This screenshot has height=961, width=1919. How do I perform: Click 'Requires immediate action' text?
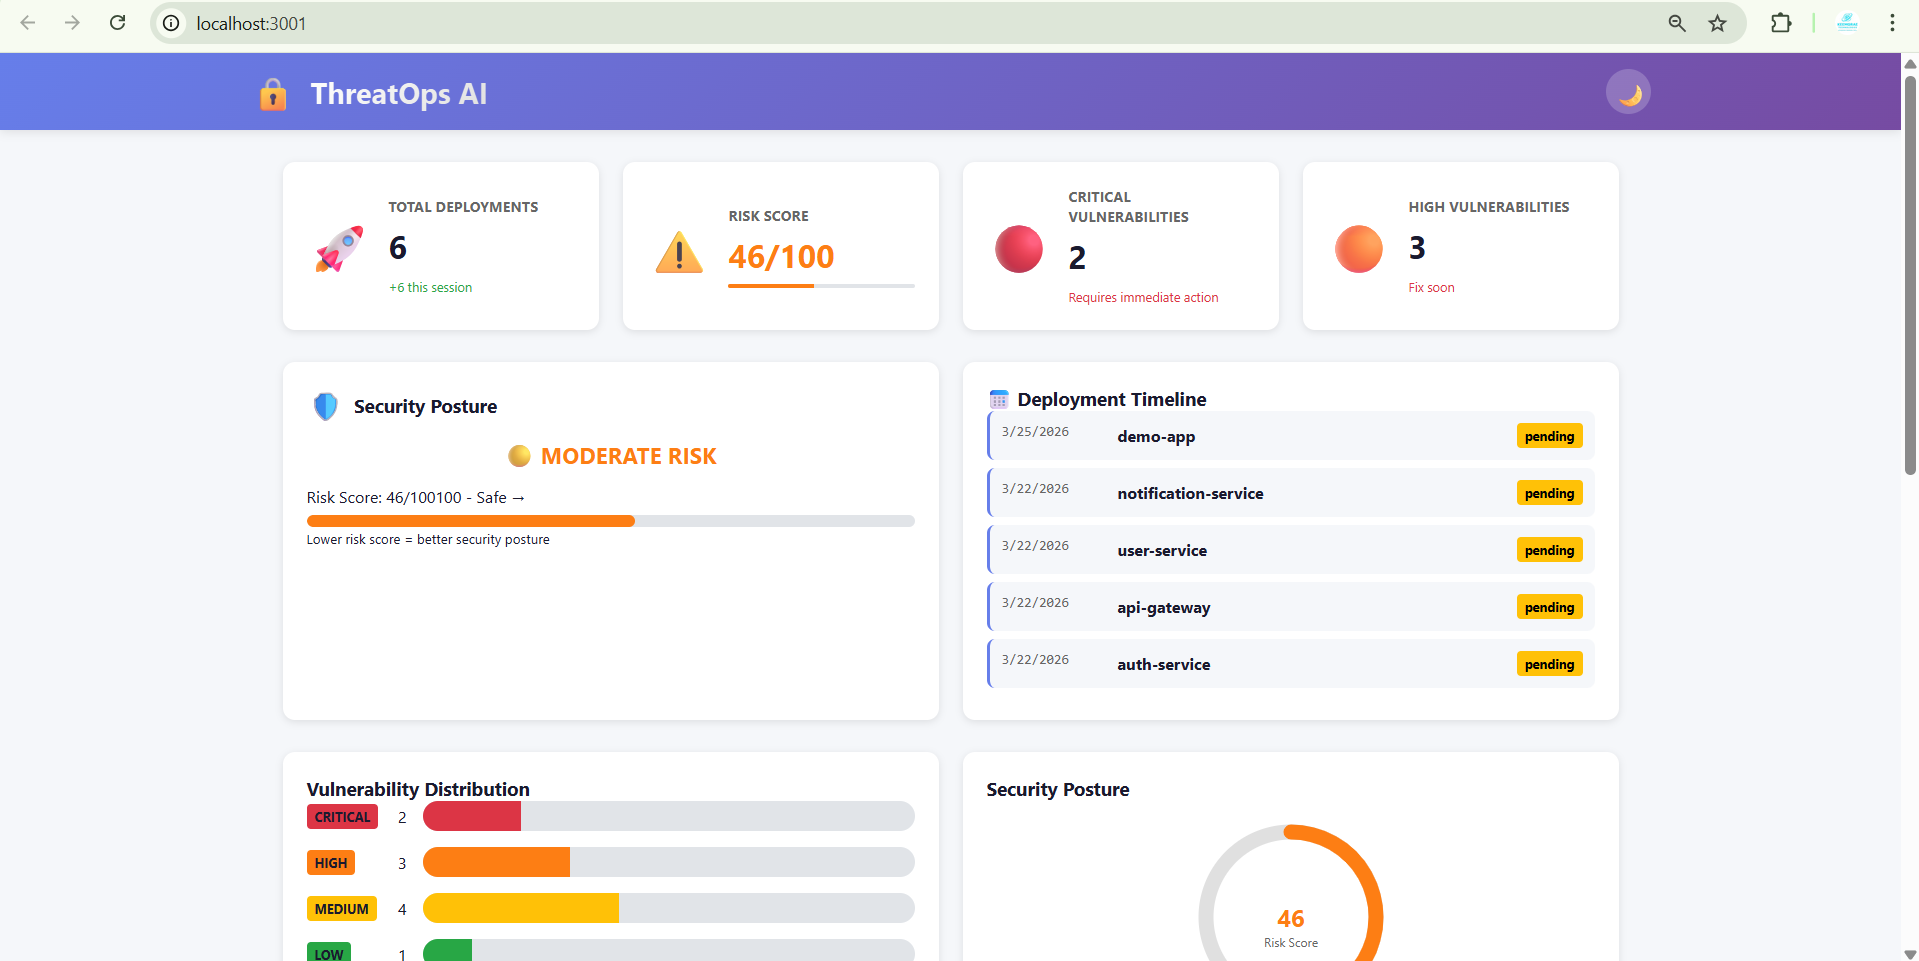[x=1143, y=297]
